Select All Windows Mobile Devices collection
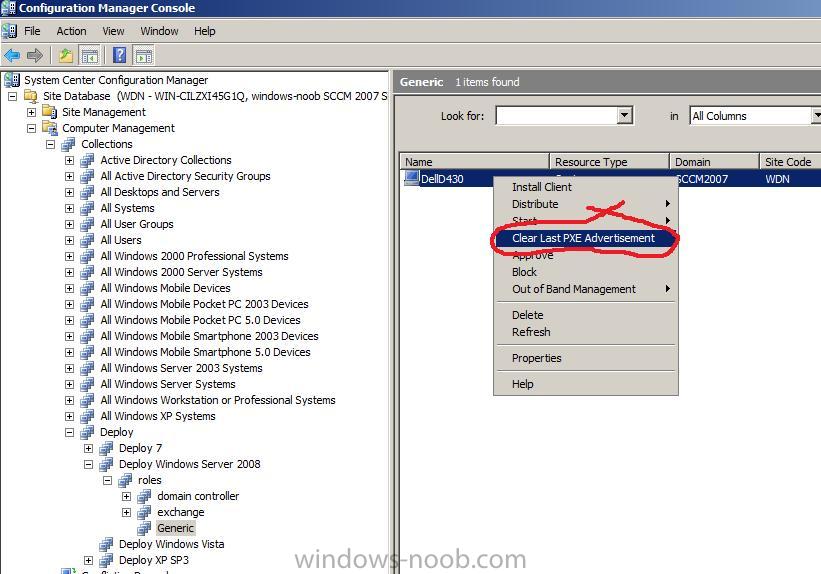 (x=165, y=288)
